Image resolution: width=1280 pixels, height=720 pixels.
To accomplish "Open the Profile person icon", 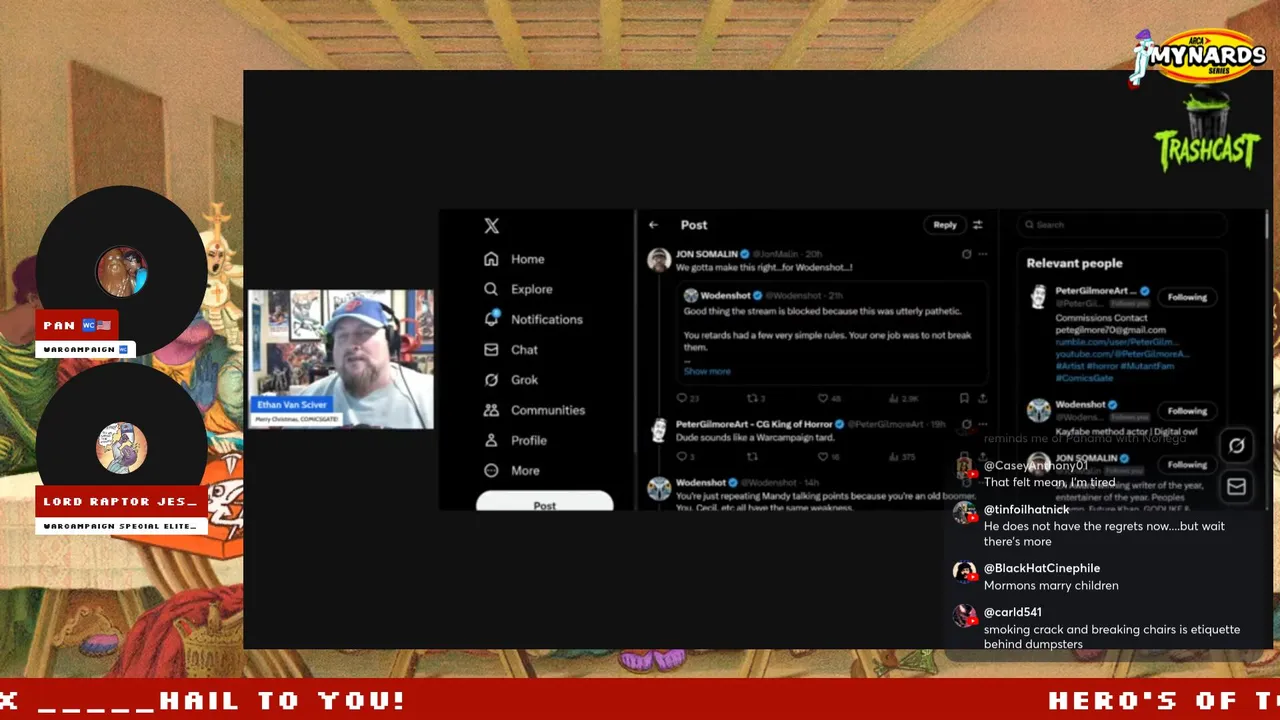I will coord(491,440).
